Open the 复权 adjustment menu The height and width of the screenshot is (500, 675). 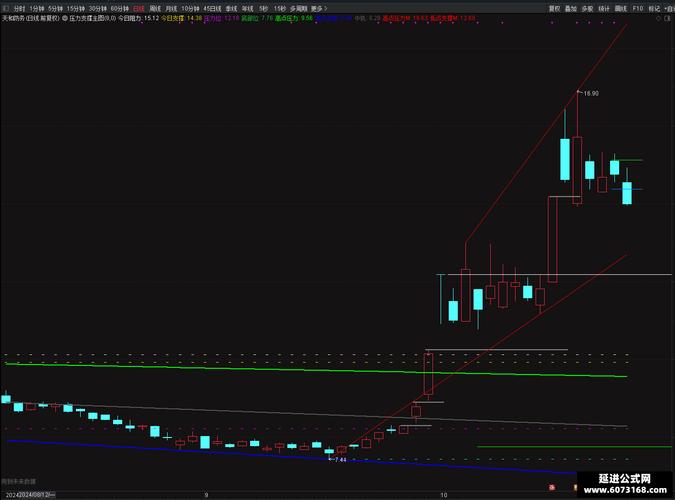click(551, 7)
